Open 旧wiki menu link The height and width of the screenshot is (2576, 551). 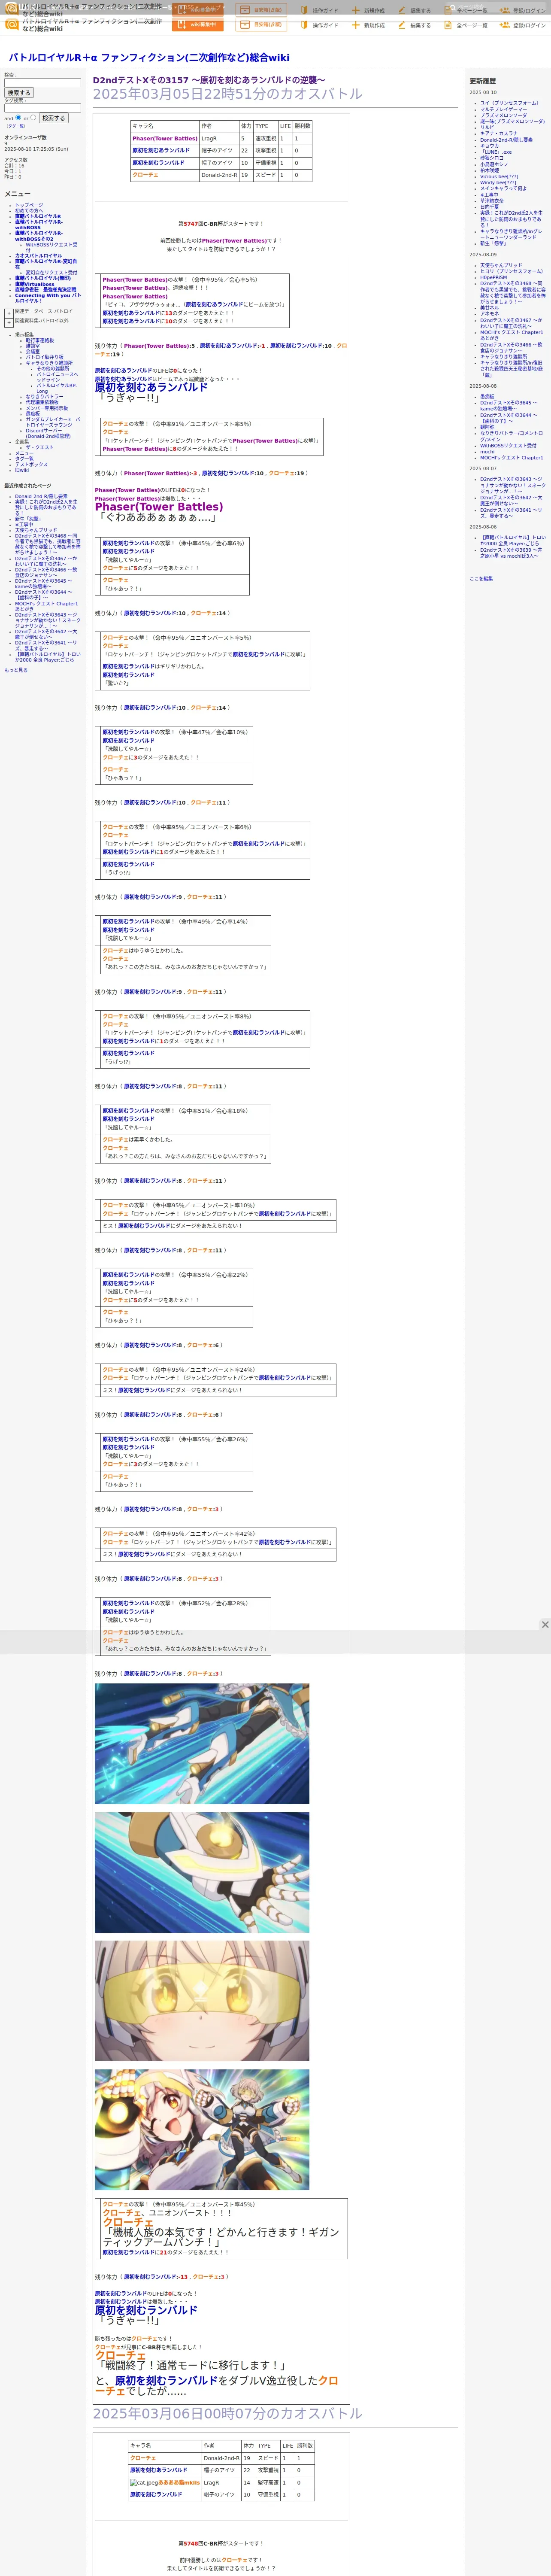click(22, 470)
